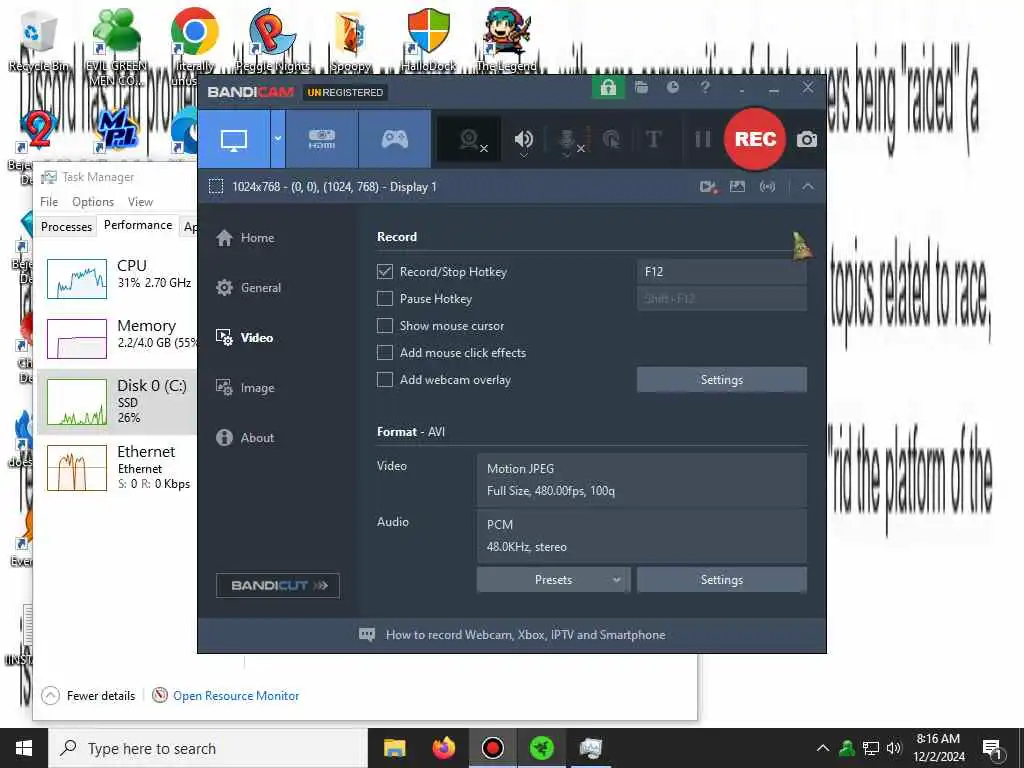The image size is (1024, 768).
Task: Click the pause recording button
Action: tap(703, 139)
